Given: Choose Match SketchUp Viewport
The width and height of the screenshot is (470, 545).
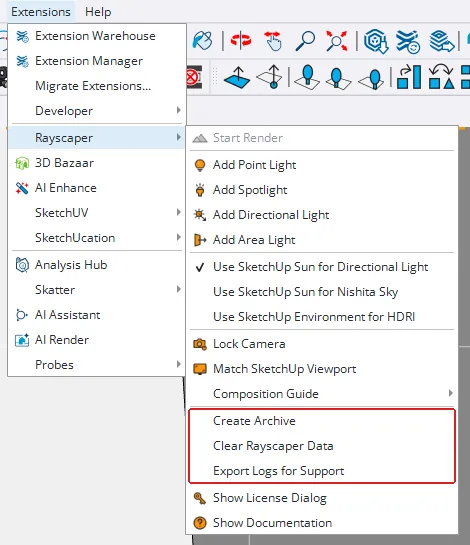Looking at the screenshot, I should click(x=322, y=369).
